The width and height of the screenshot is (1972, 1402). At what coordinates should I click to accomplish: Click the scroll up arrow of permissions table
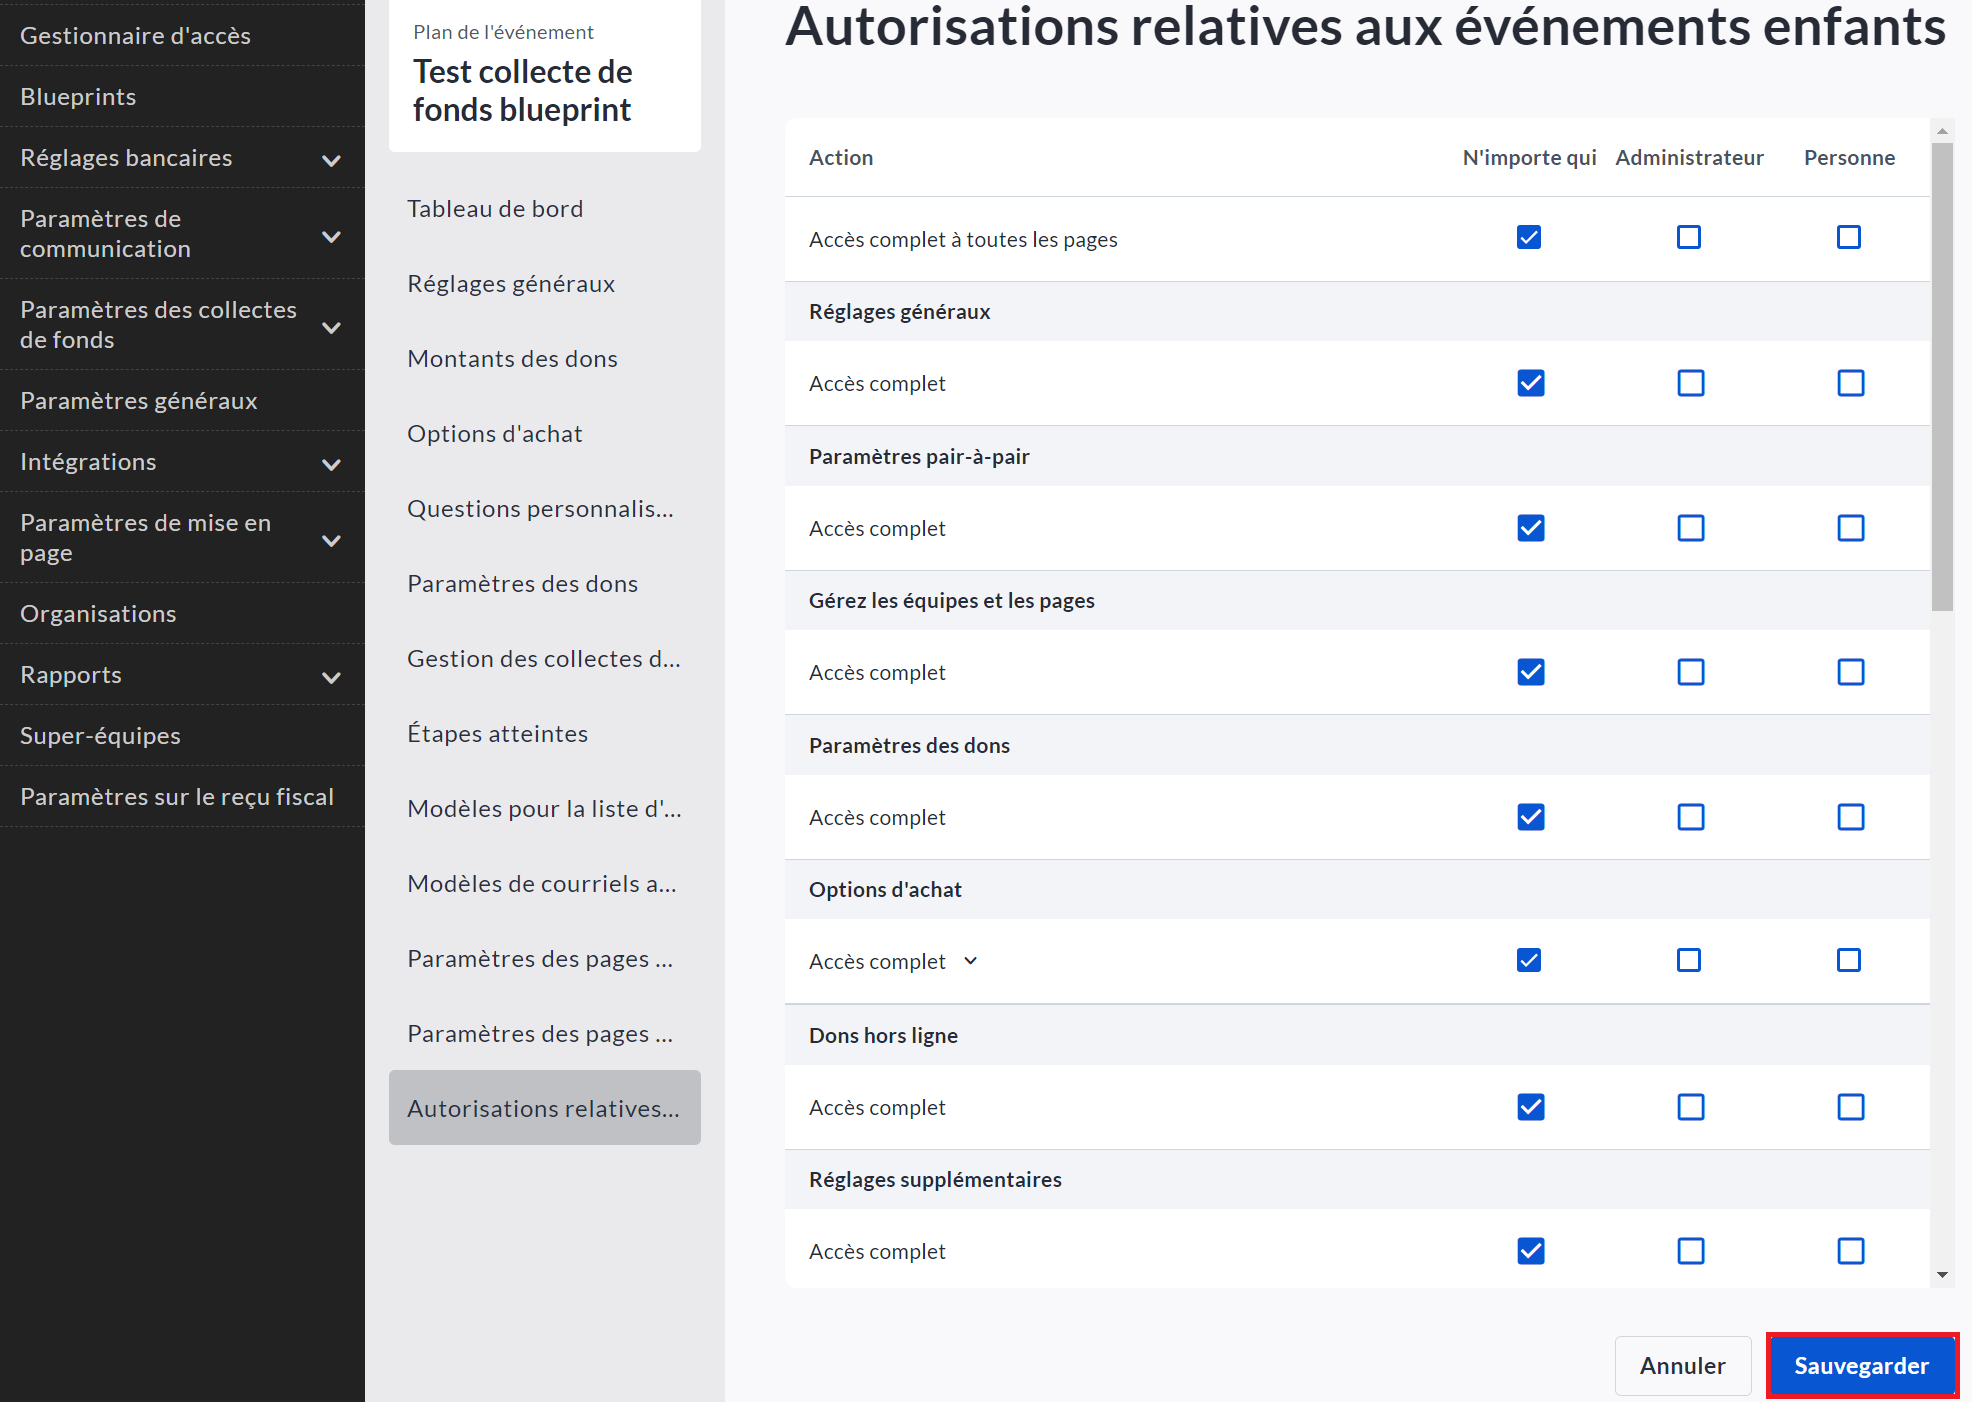pyautogui.click(x=1942, y=131)
